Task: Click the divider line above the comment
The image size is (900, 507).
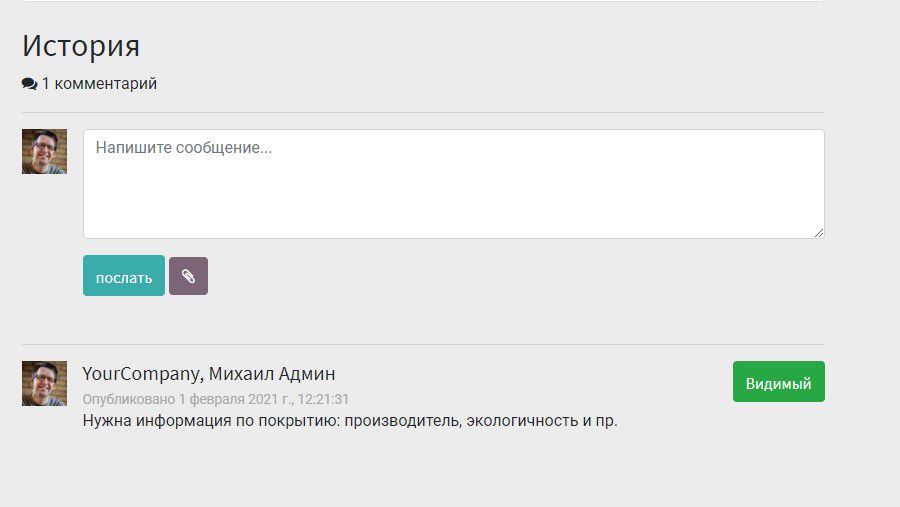Action: click(x=423, y=345)
